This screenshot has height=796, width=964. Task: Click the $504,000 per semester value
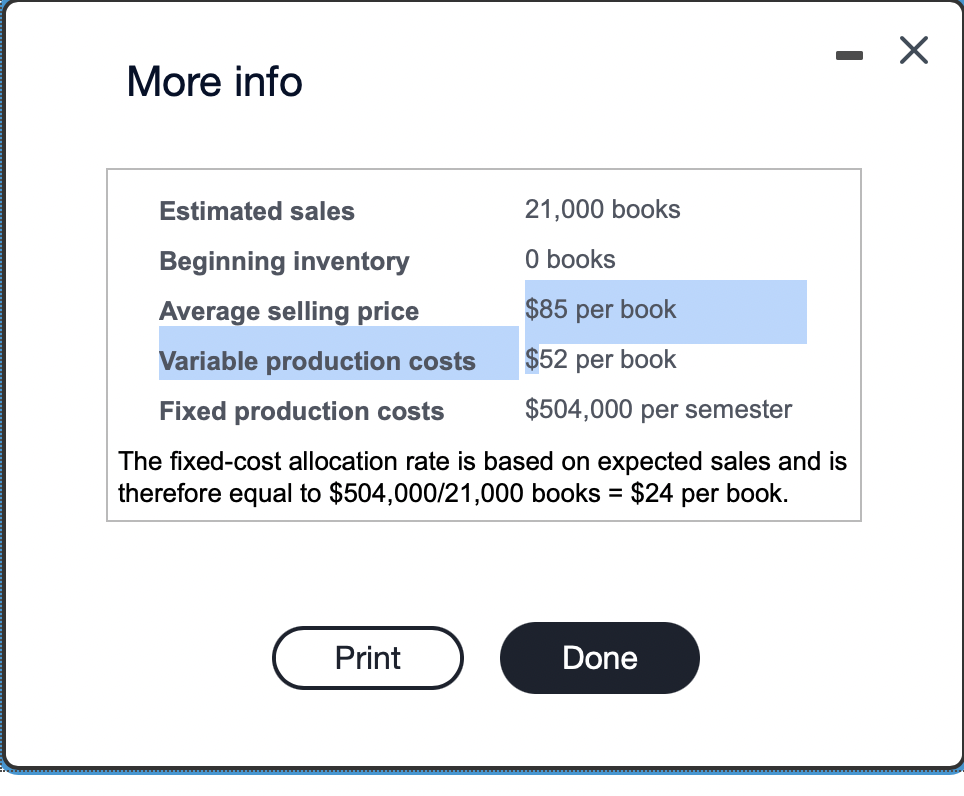point(658,409)
